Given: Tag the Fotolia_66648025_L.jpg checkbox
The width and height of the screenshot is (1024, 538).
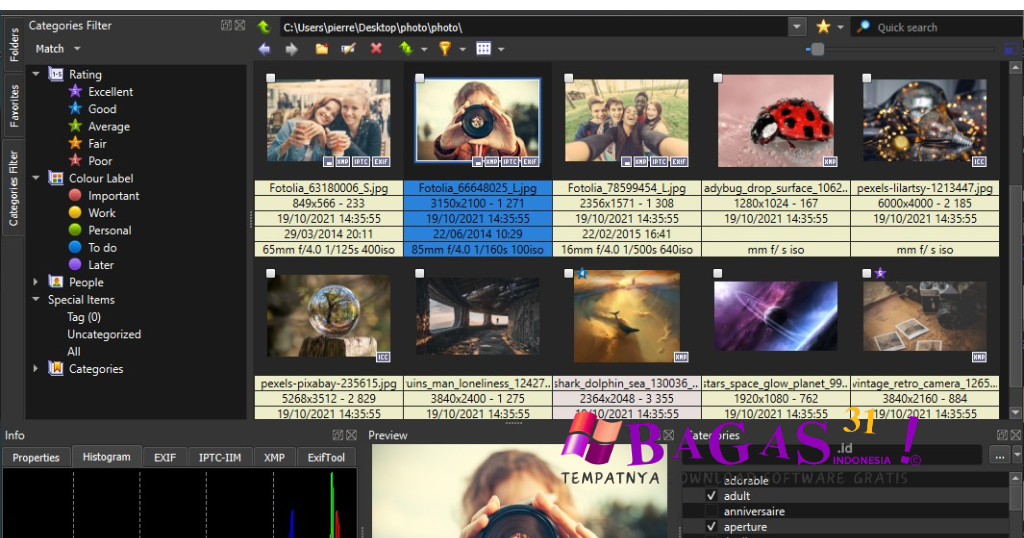Looking at the screenshot, I should click(x=420, y=78).
